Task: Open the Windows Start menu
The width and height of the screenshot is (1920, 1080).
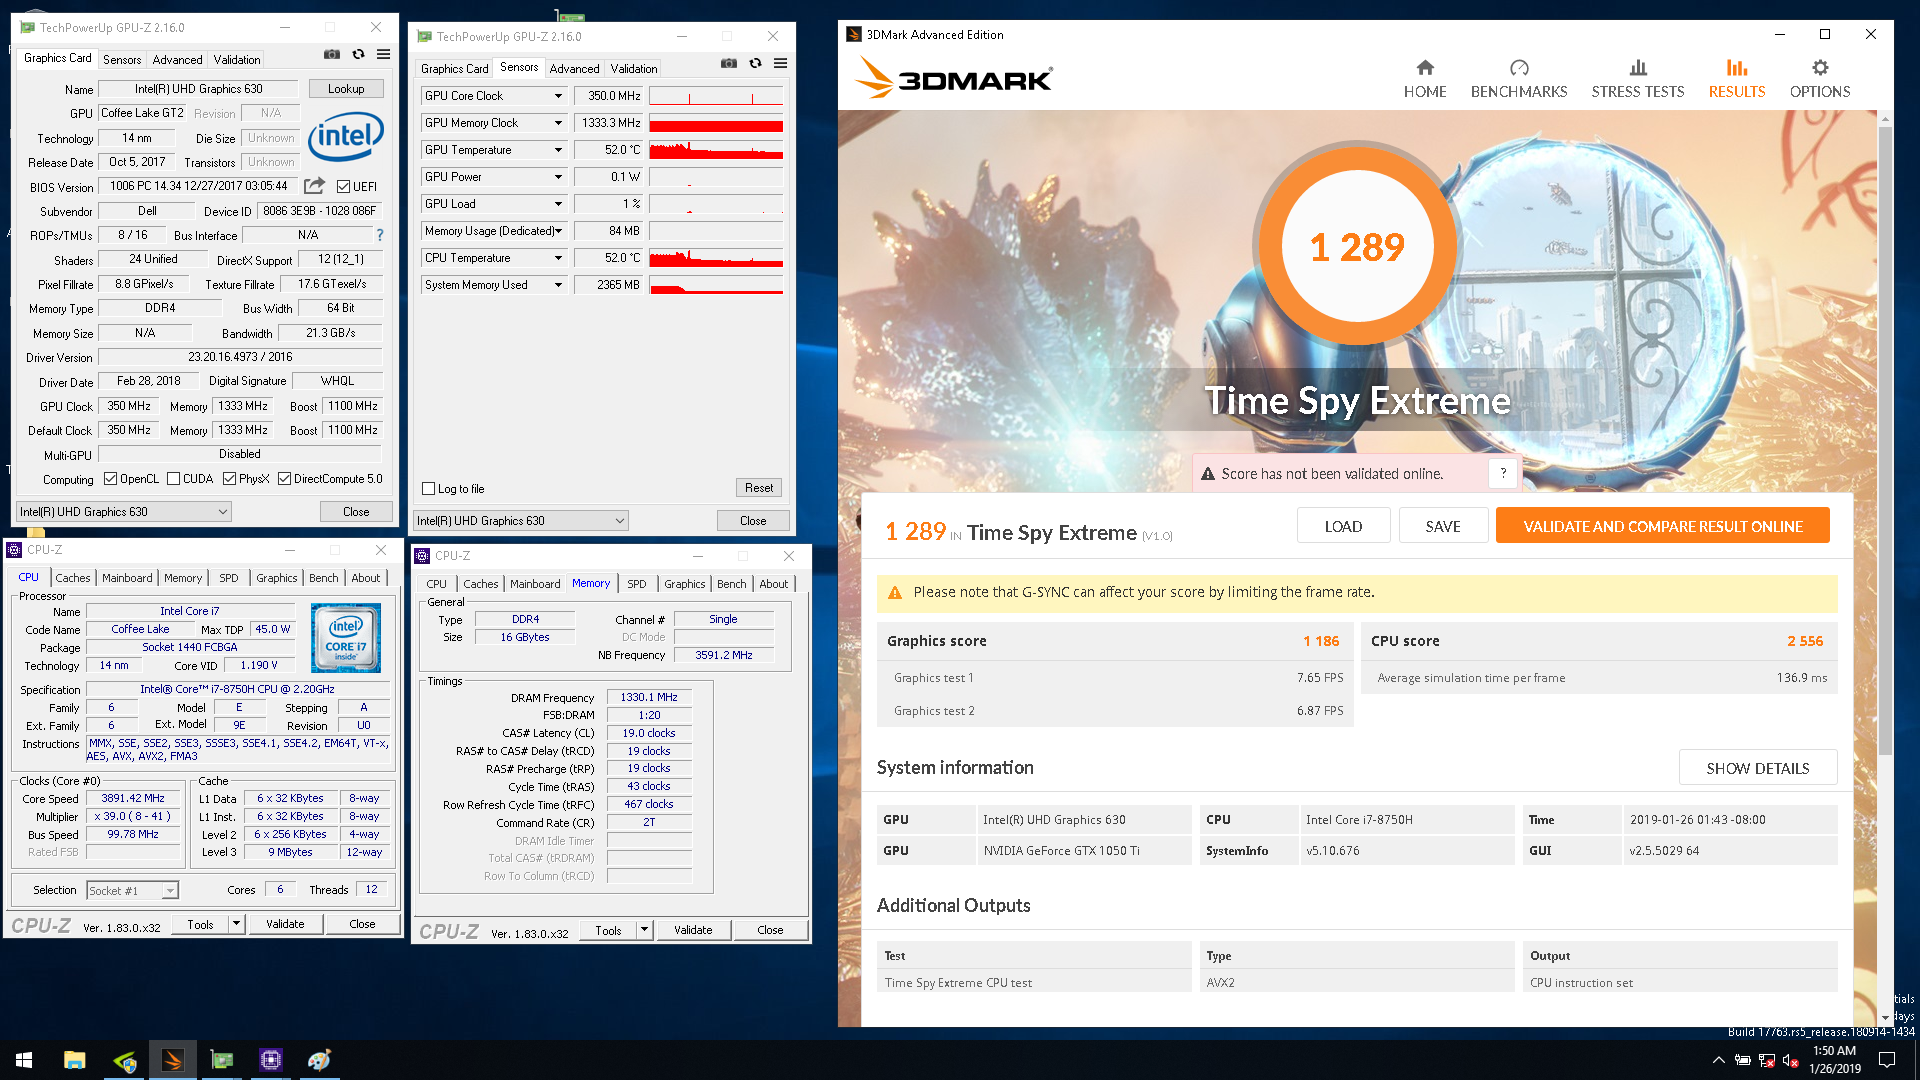Action: (24, 1060)
